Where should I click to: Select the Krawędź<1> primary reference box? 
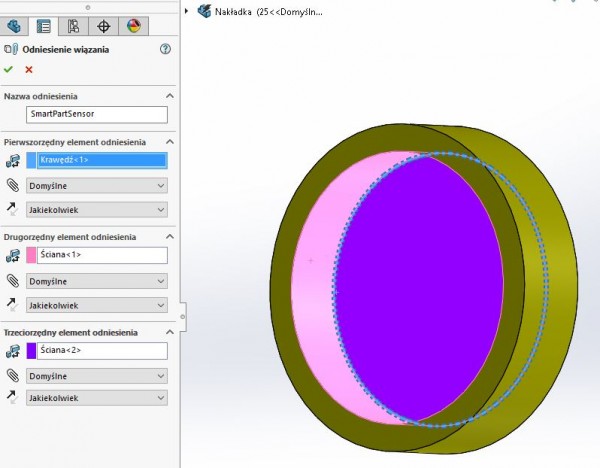[x=101, y=160]
